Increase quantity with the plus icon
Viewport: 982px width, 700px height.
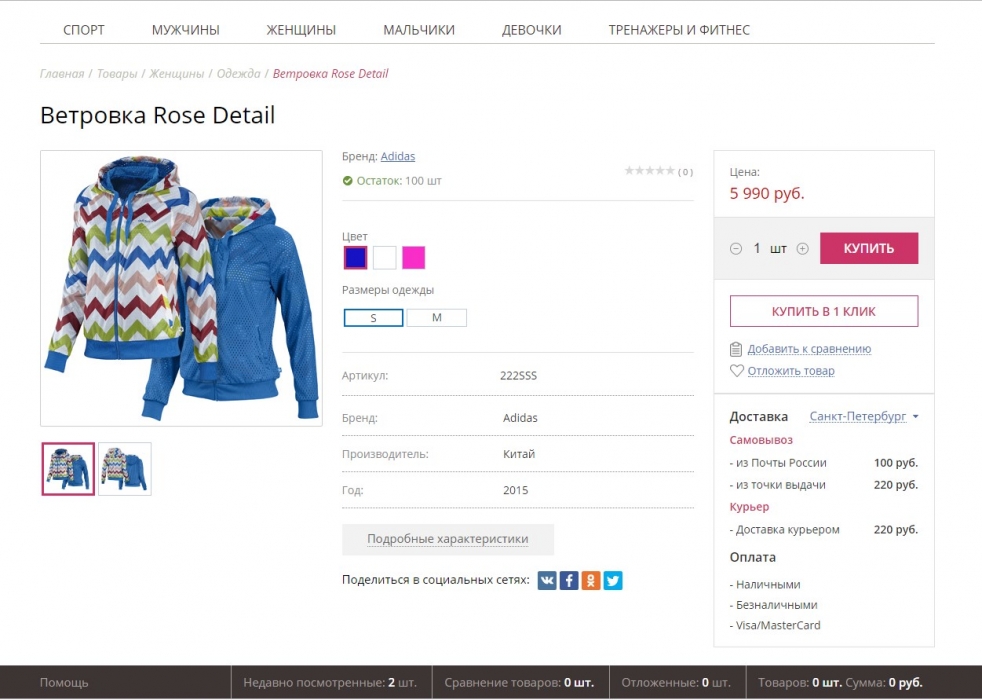[802, 249]
